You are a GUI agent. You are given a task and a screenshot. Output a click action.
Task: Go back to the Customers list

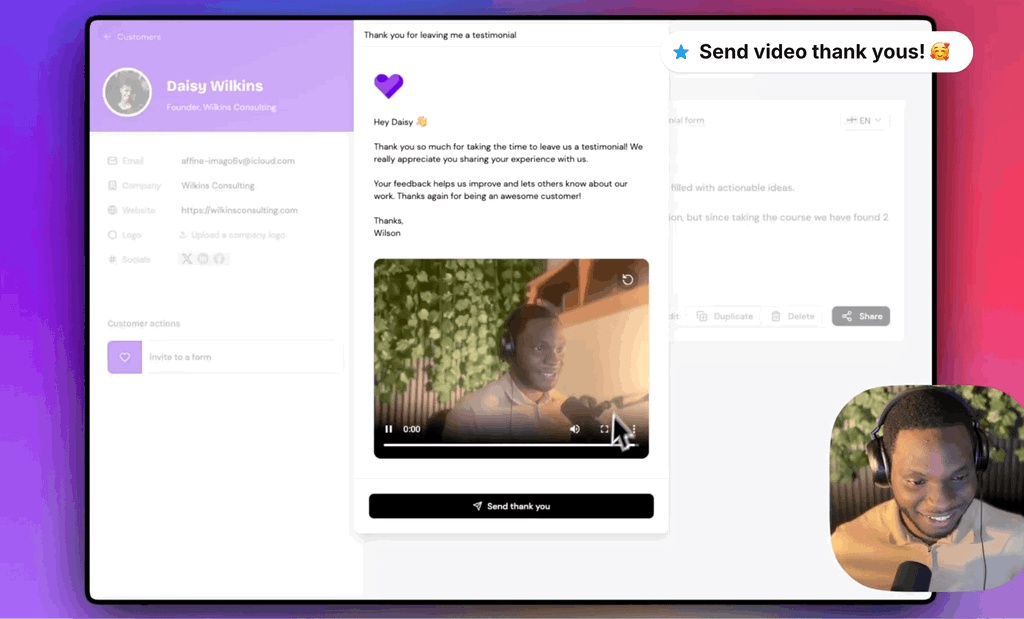[133, 37]
